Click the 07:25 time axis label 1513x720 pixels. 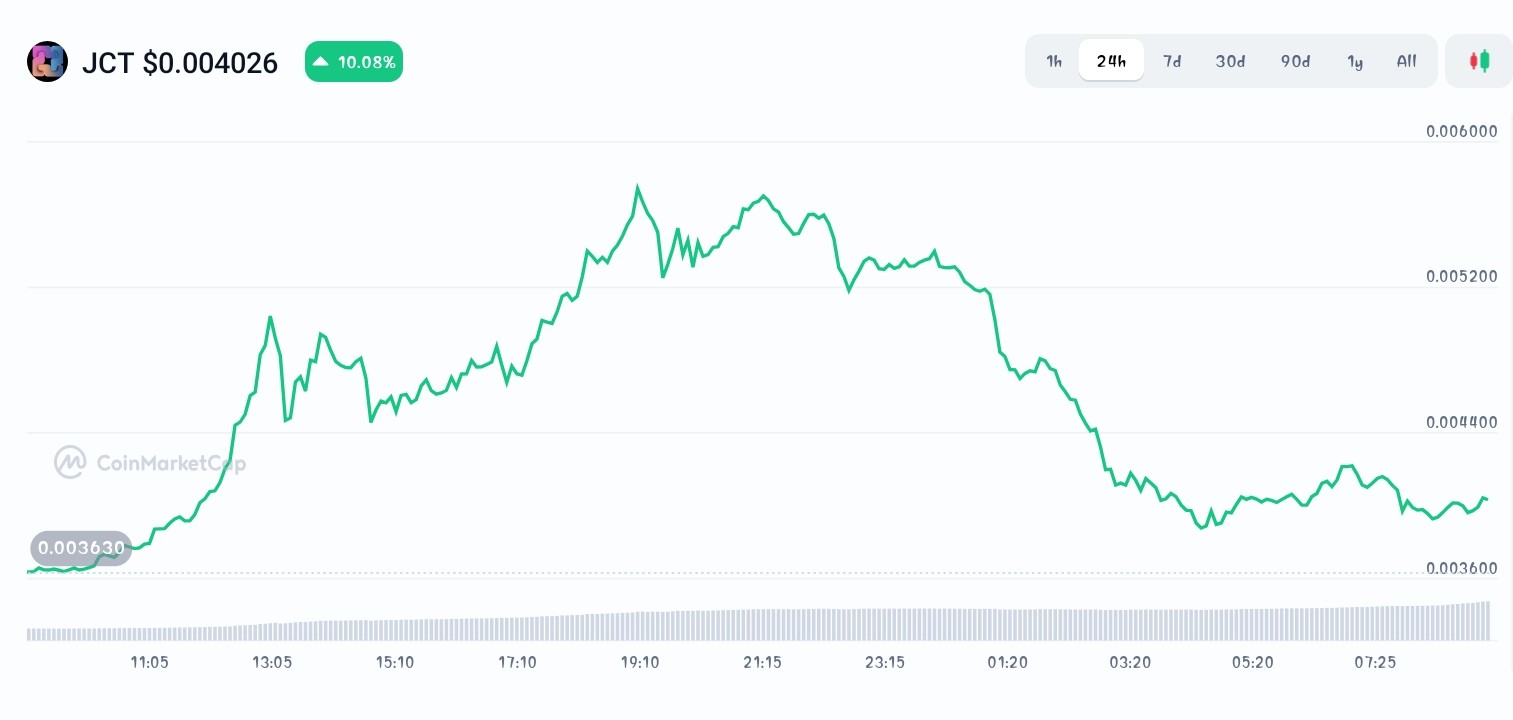coord(1375,662)
